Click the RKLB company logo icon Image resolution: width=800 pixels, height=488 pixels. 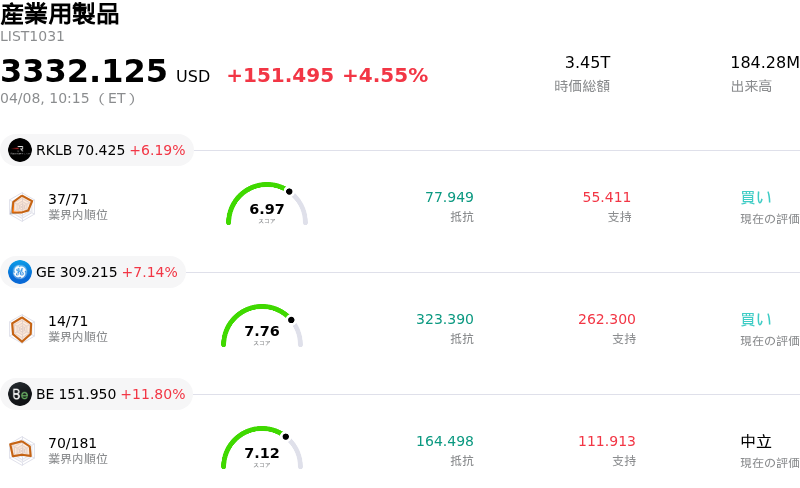tap(20, 150)
